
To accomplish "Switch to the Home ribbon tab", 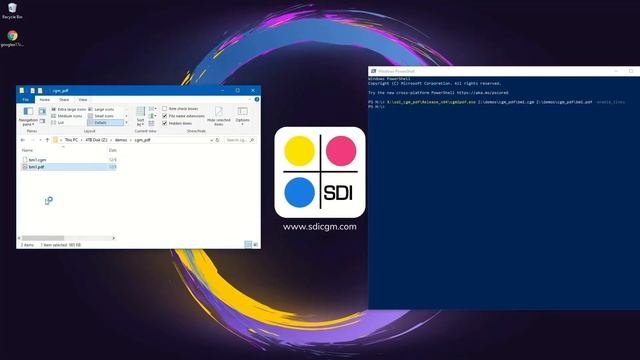I will pos(44,100).
